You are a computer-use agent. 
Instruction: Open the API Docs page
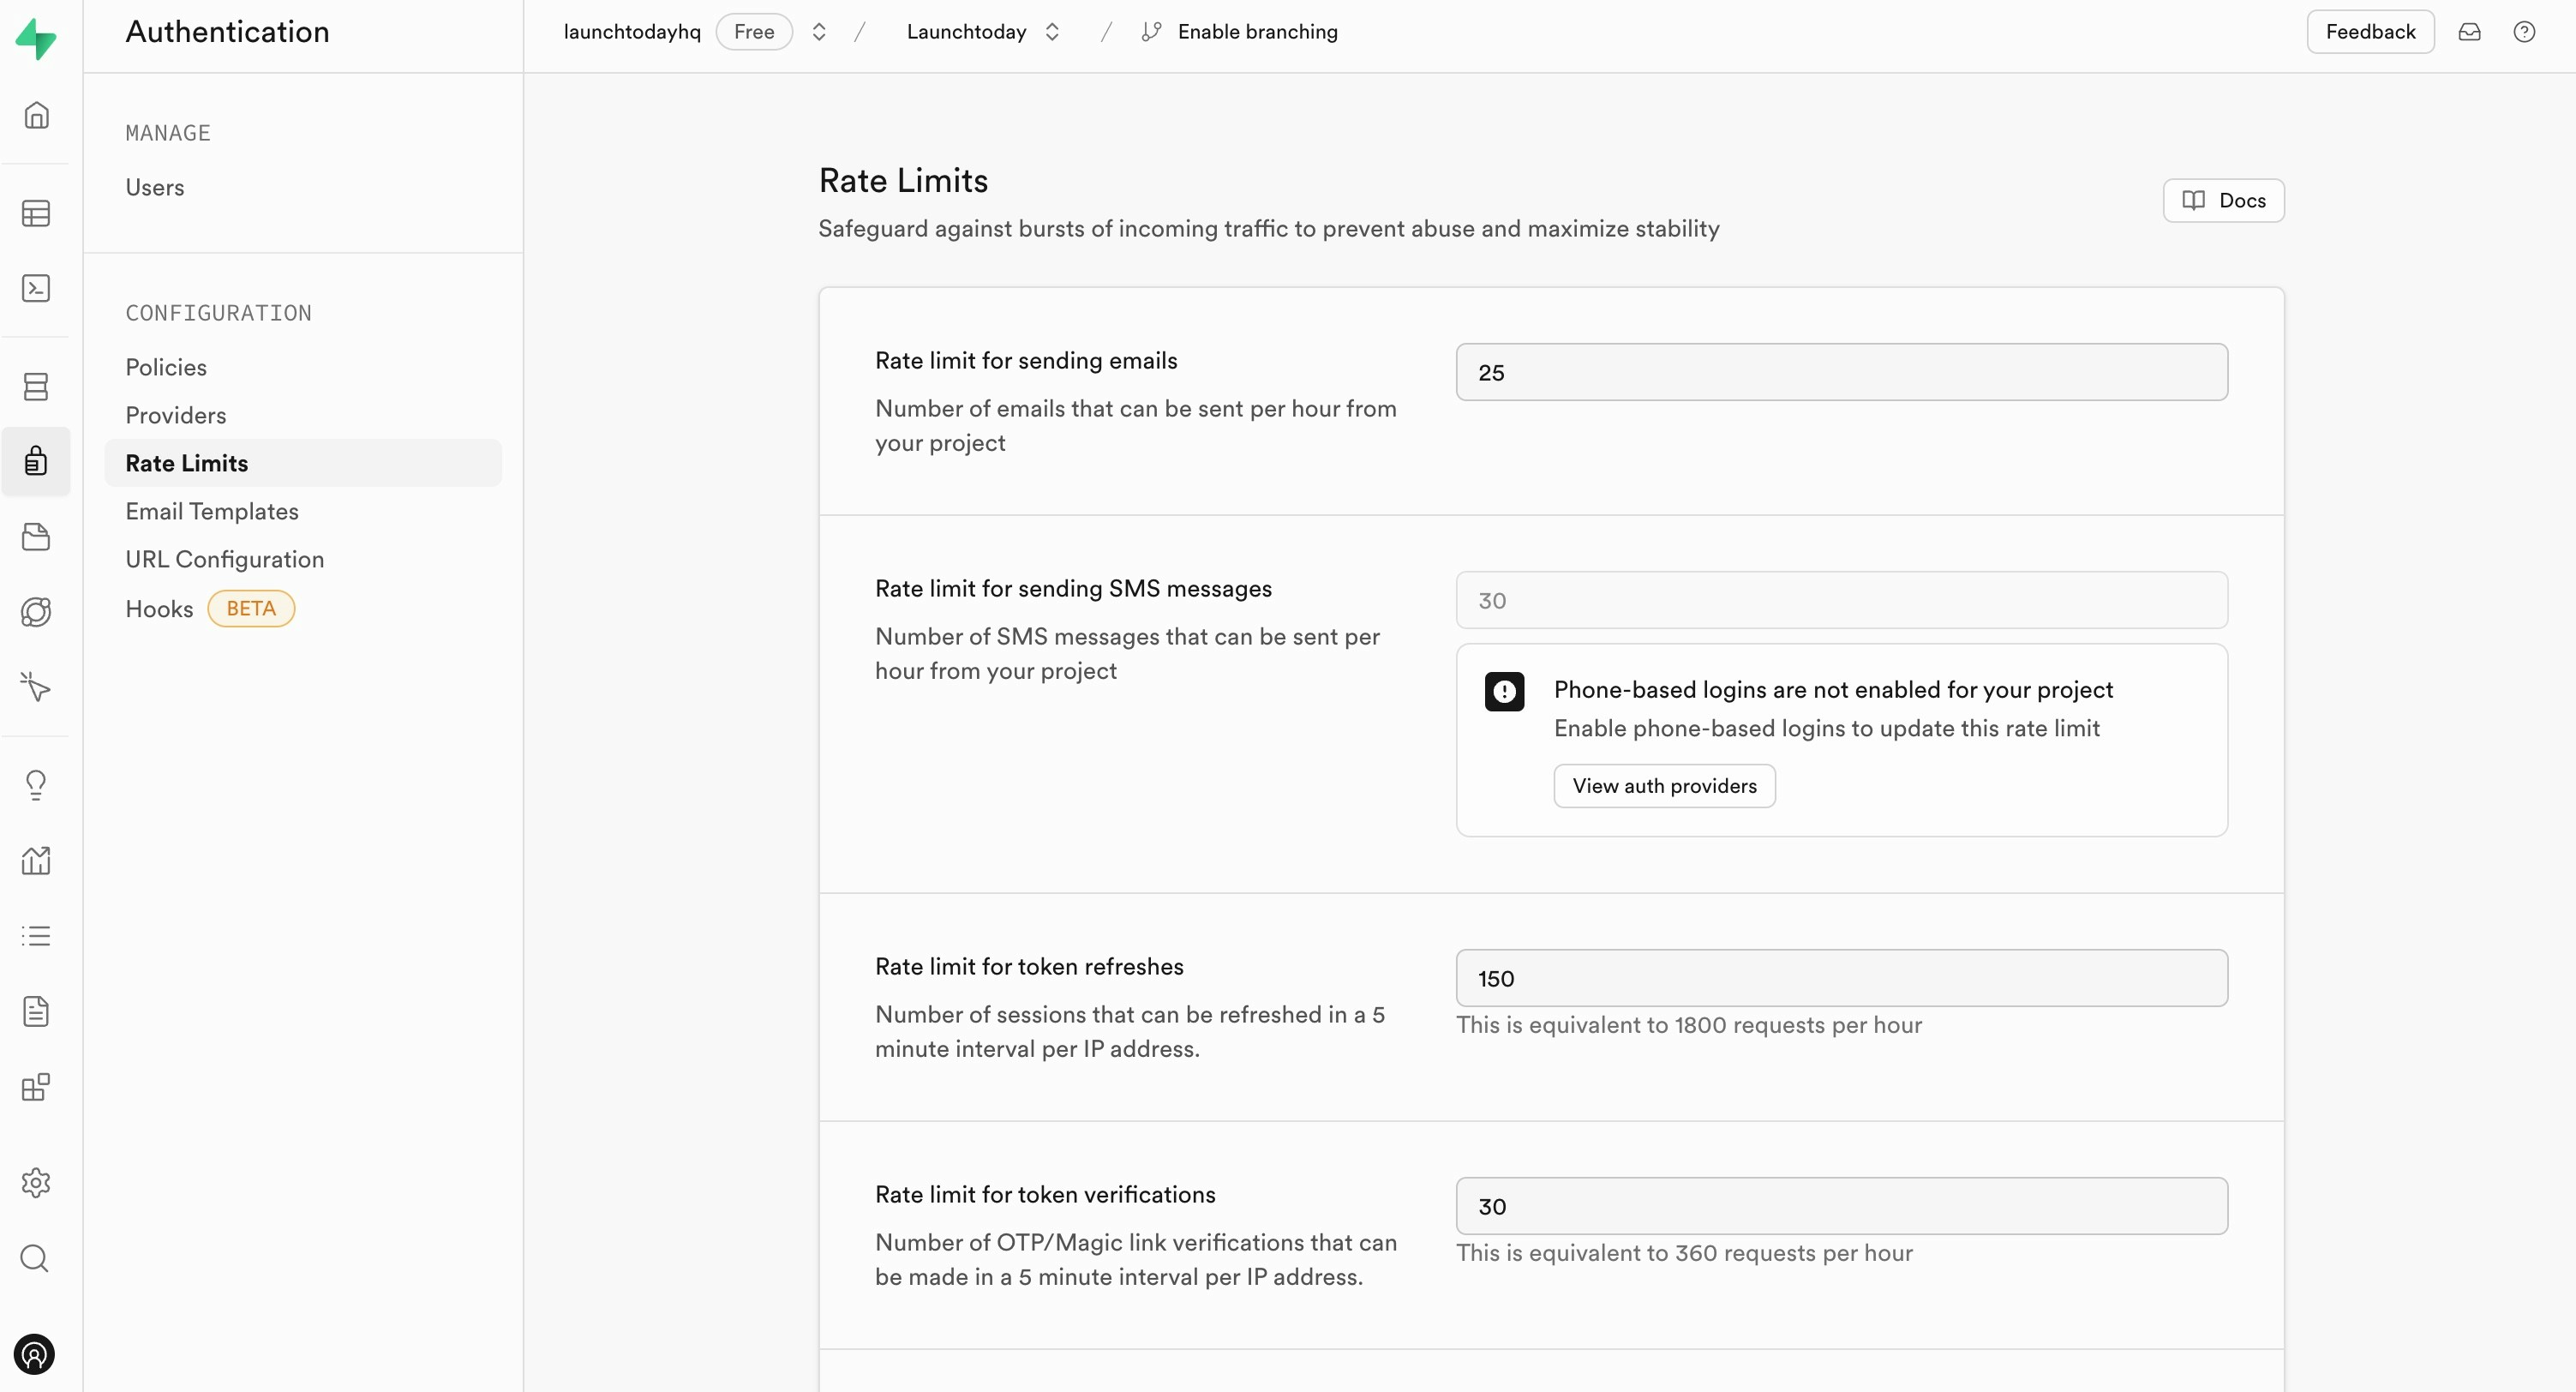click(36, 1011)
